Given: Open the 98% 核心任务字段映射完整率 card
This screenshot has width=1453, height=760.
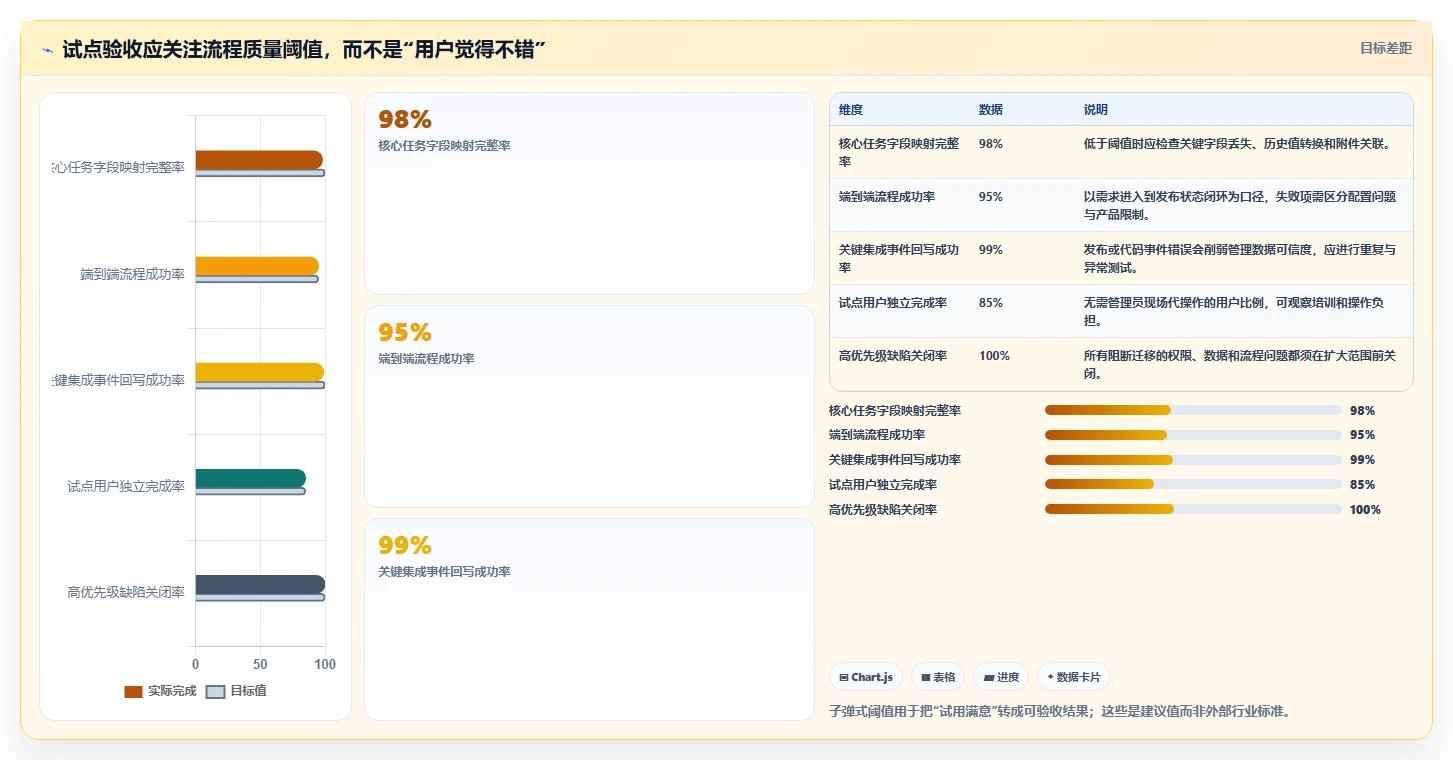Looking at the screenshot, I should [x=589, y=193].
